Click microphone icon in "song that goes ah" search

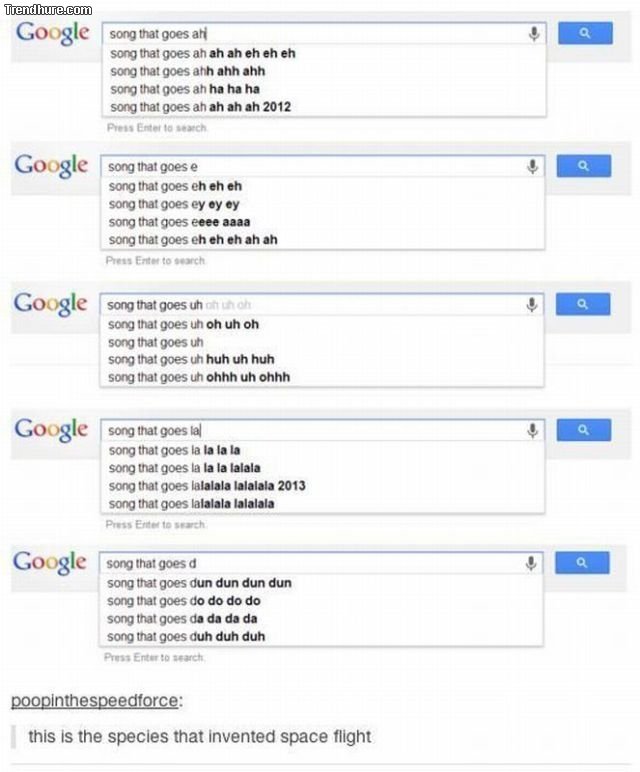pyautogui.click(x=534, y=34)
